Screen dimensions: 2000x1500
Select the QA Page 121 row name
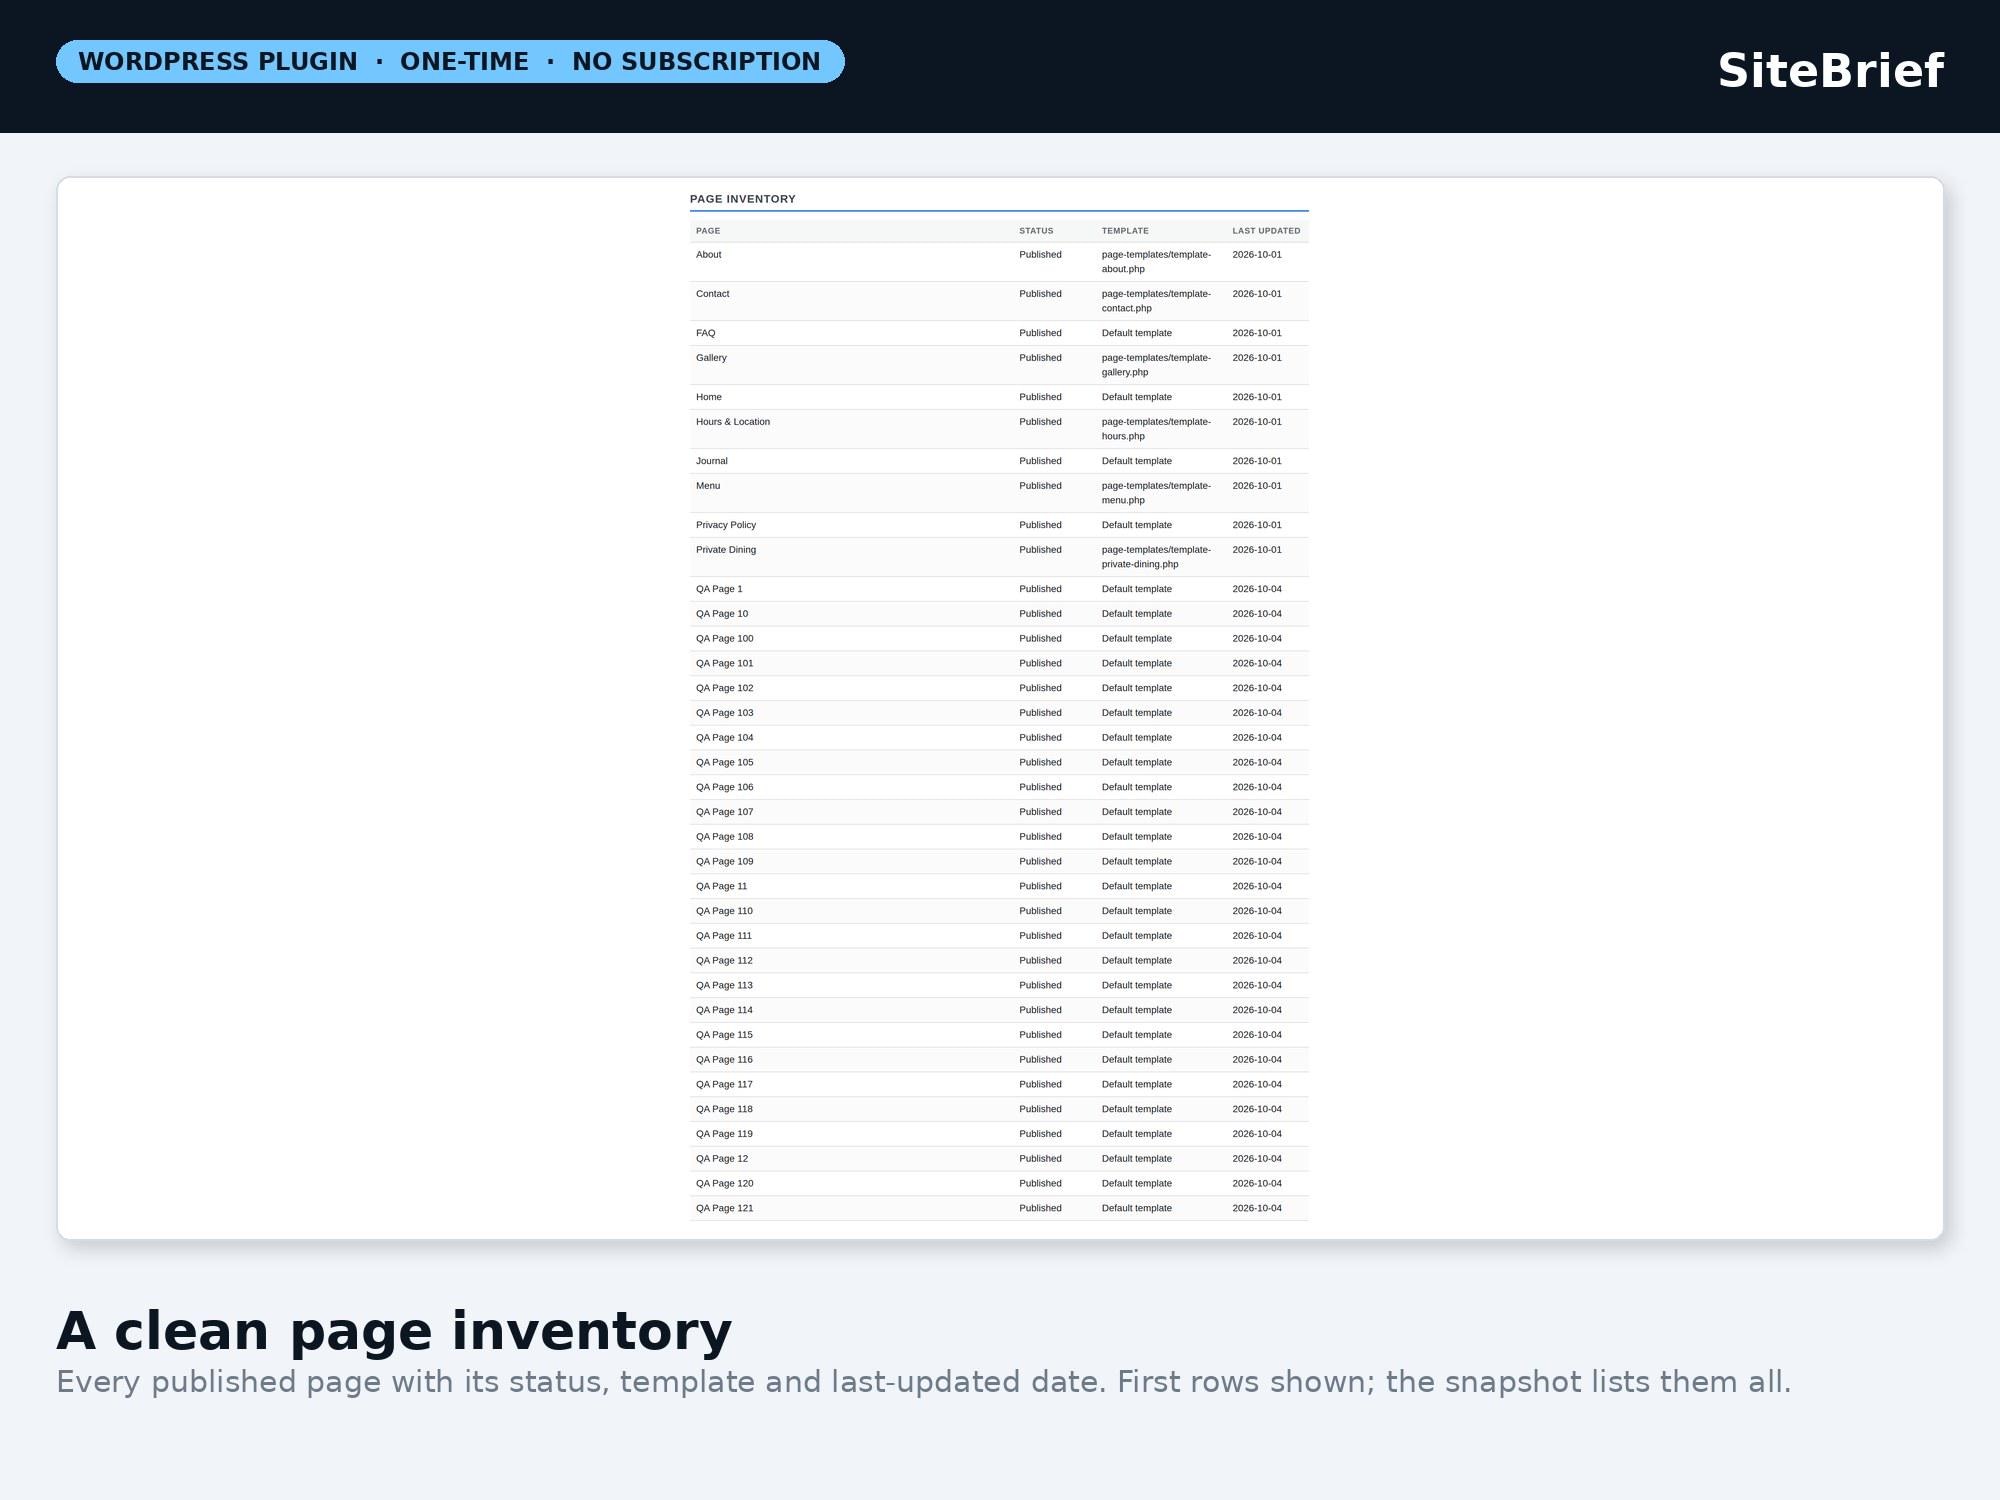725,1209
